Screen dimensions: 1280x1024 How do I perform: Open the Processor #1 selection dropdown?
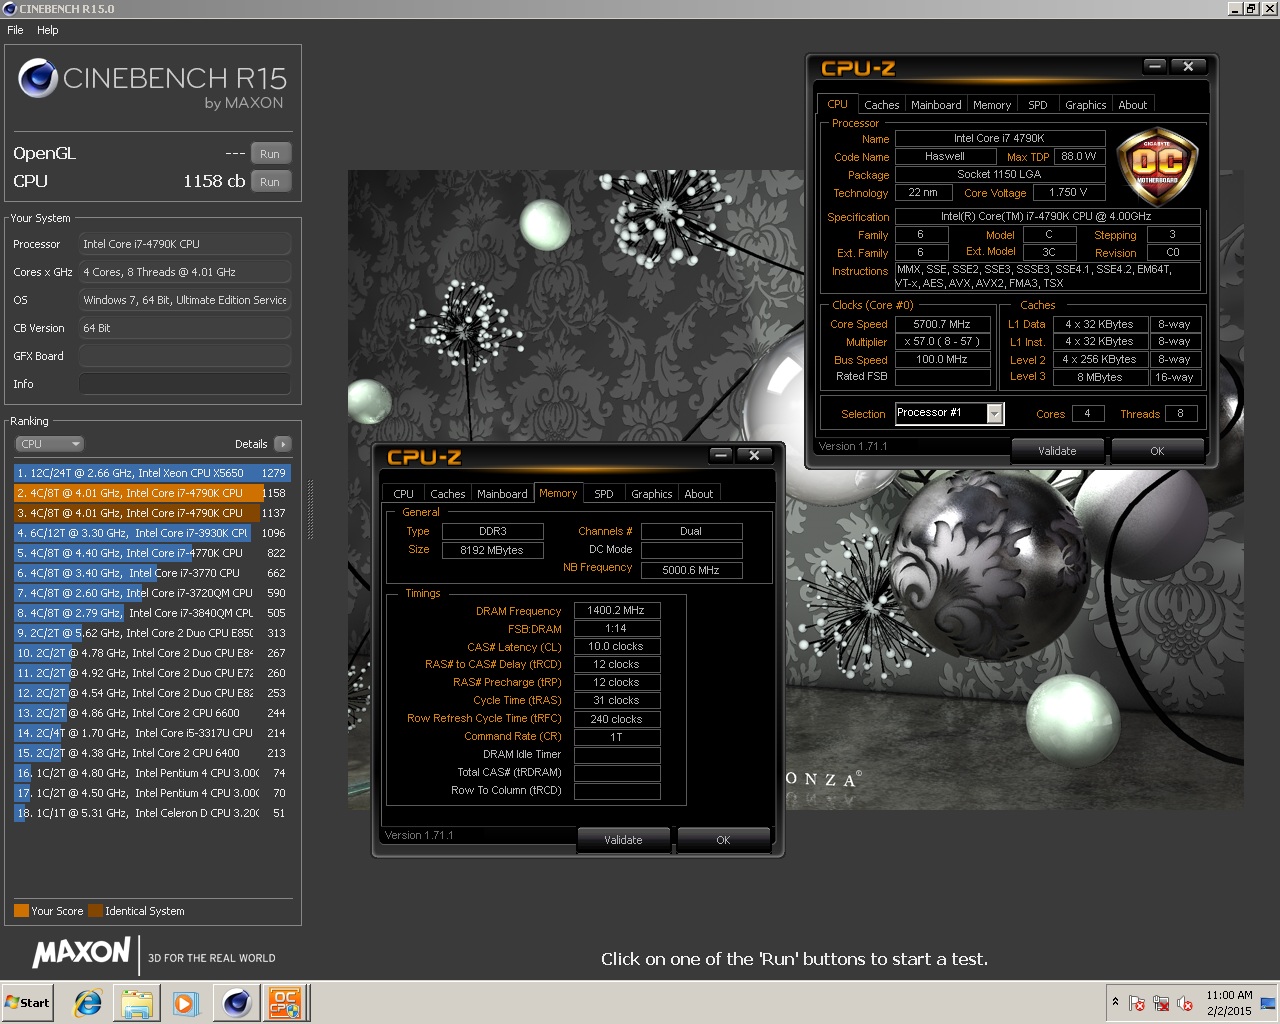coord(949,413)
